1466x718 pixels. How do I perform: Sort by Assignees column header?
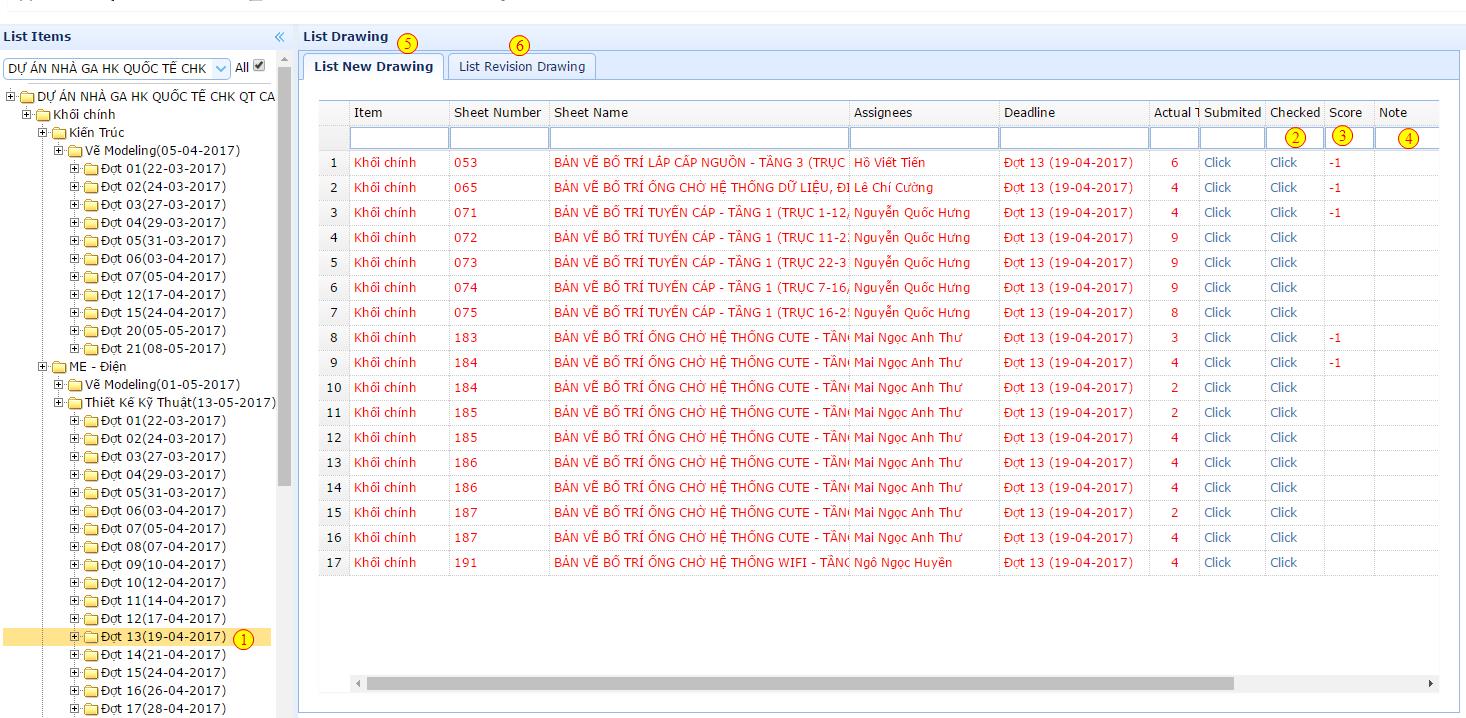click(924, 113)
